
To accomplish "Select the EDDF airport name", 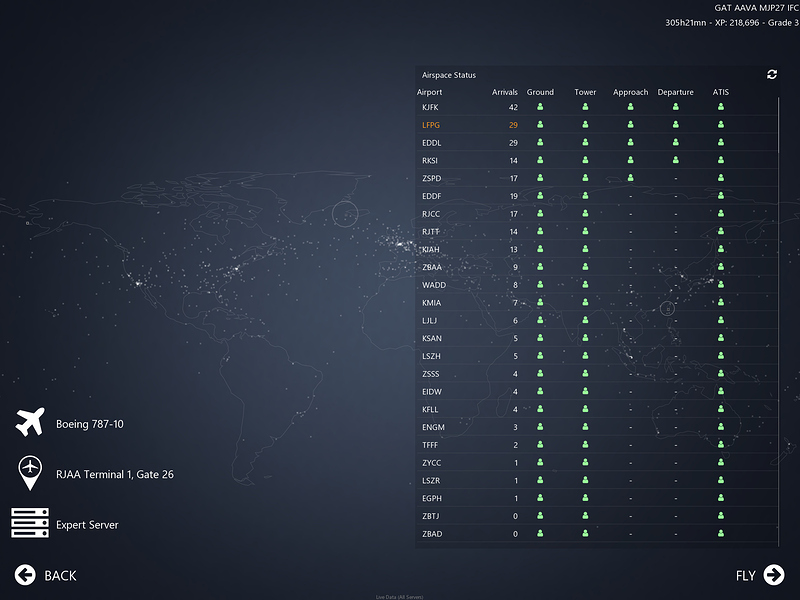I will click(432, 196).
